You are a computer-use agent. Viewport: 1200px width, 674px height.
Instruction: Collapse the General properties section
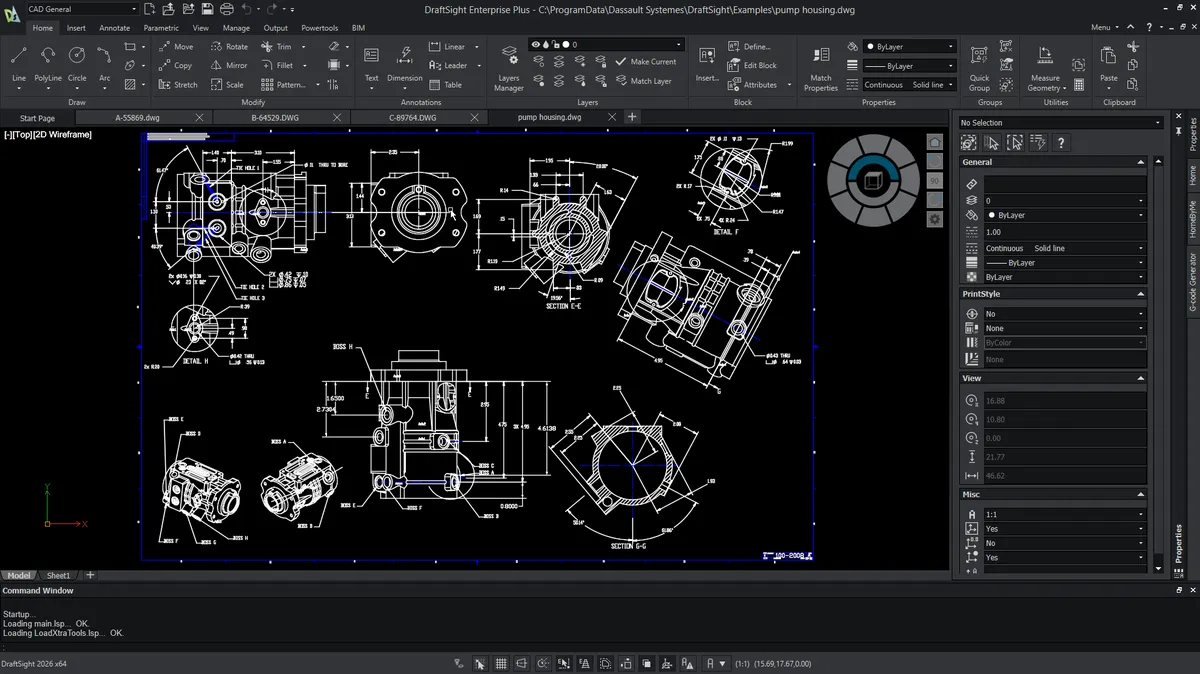pyautogui.click(x=1140, y=162)
